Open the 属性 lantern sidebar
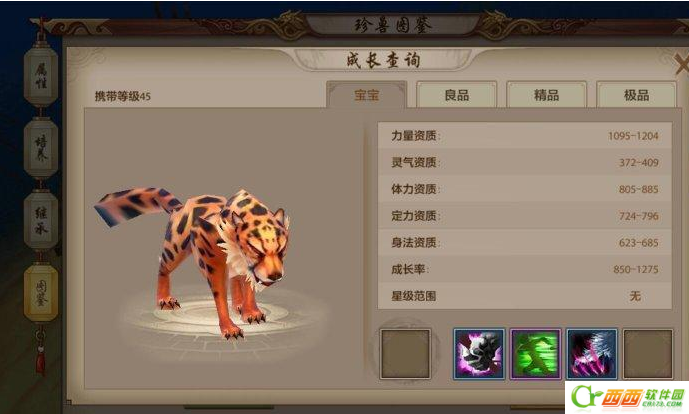 41,76
